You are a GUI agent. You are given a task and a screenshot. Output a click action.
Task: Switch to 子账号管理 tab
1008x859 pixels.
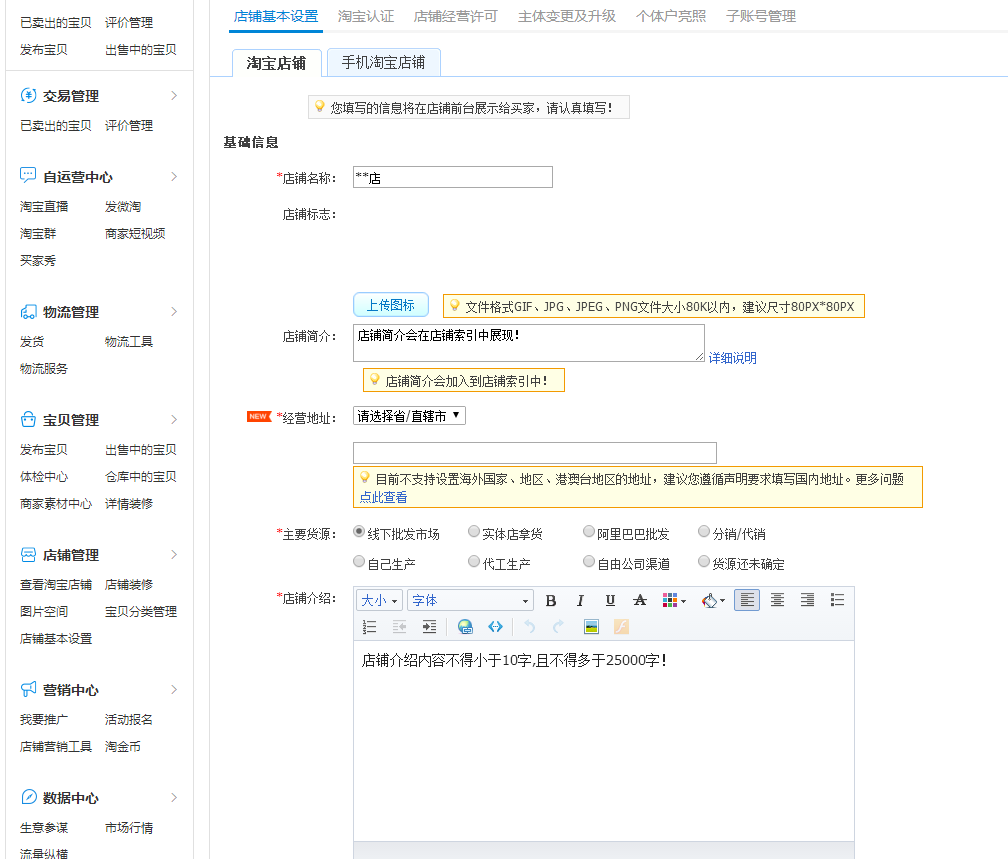point(760,16)
